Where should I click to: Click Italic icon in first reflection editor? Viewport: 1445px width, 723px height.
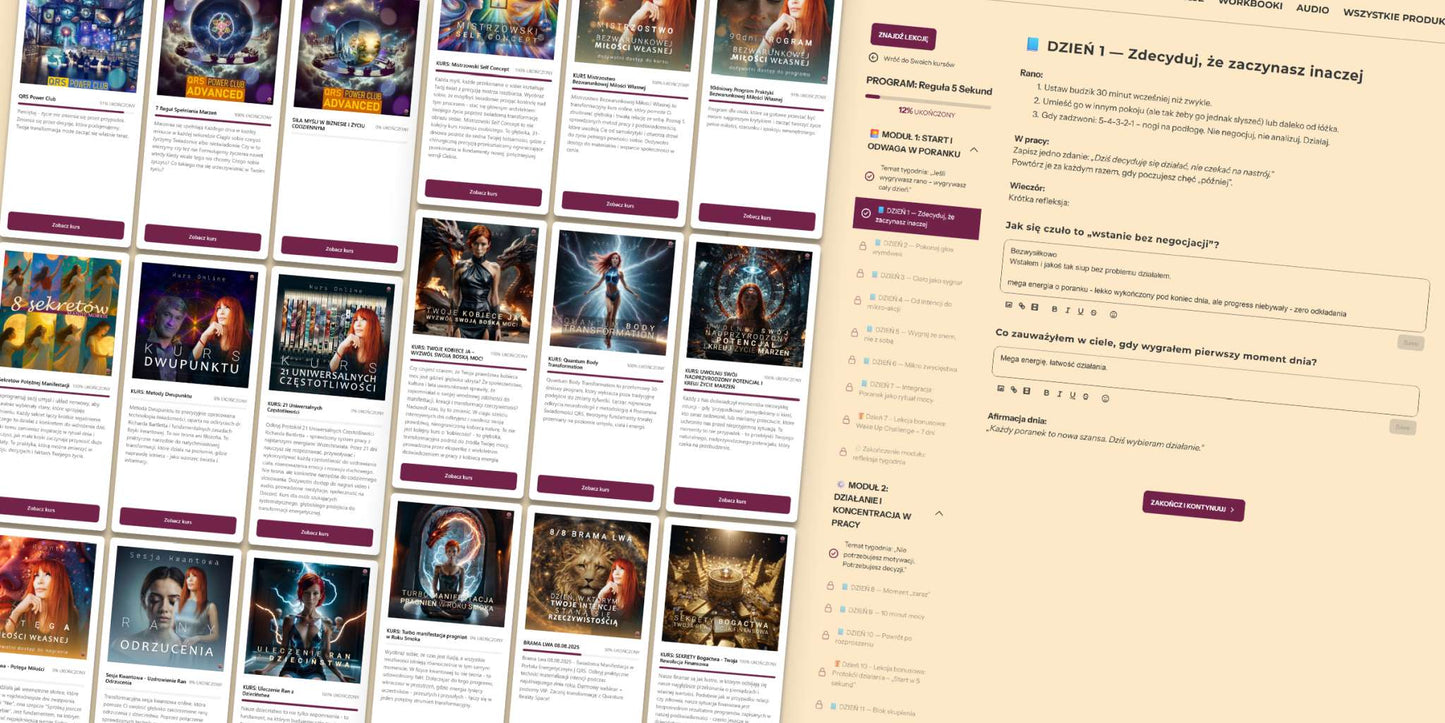[1067, 310]
